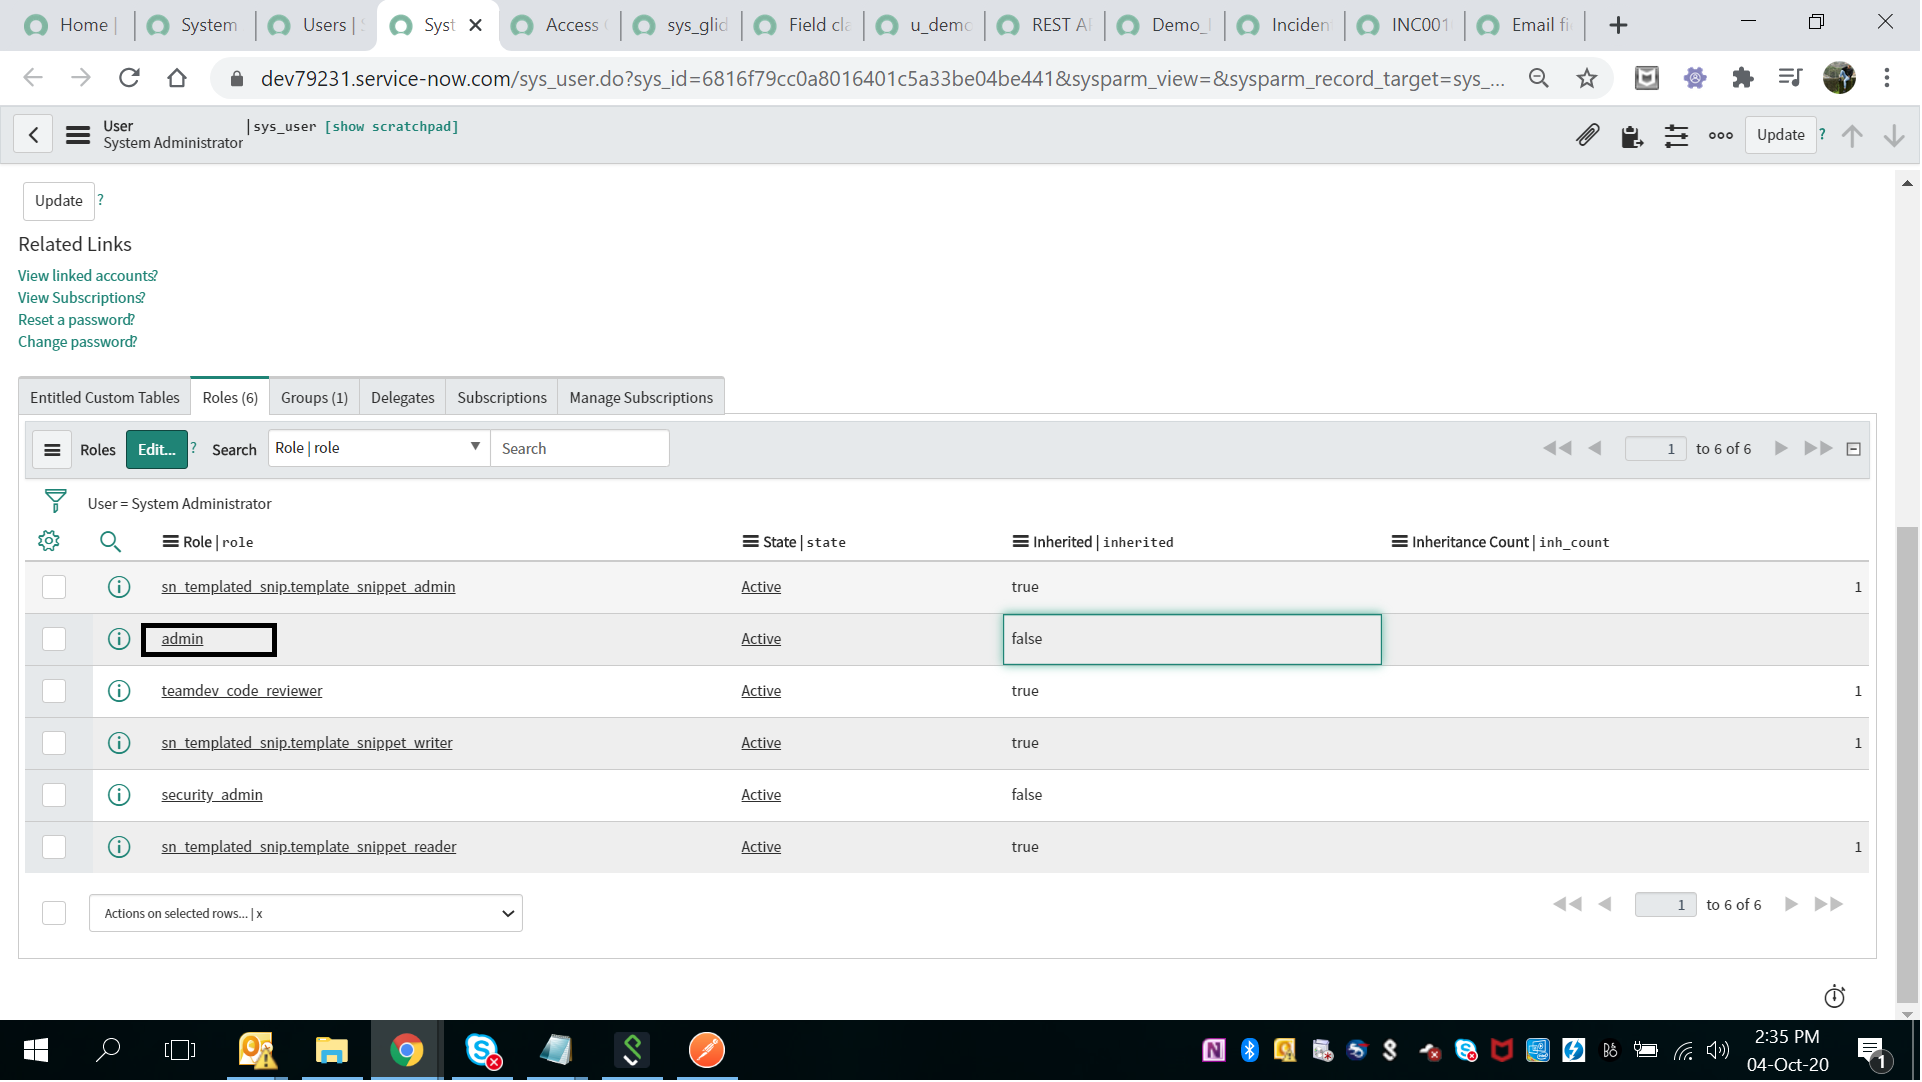The height and width of the screenshot is (1082, 1922).
Task: Jump to last page in top pagination
Action: [x=1818, y=449]
